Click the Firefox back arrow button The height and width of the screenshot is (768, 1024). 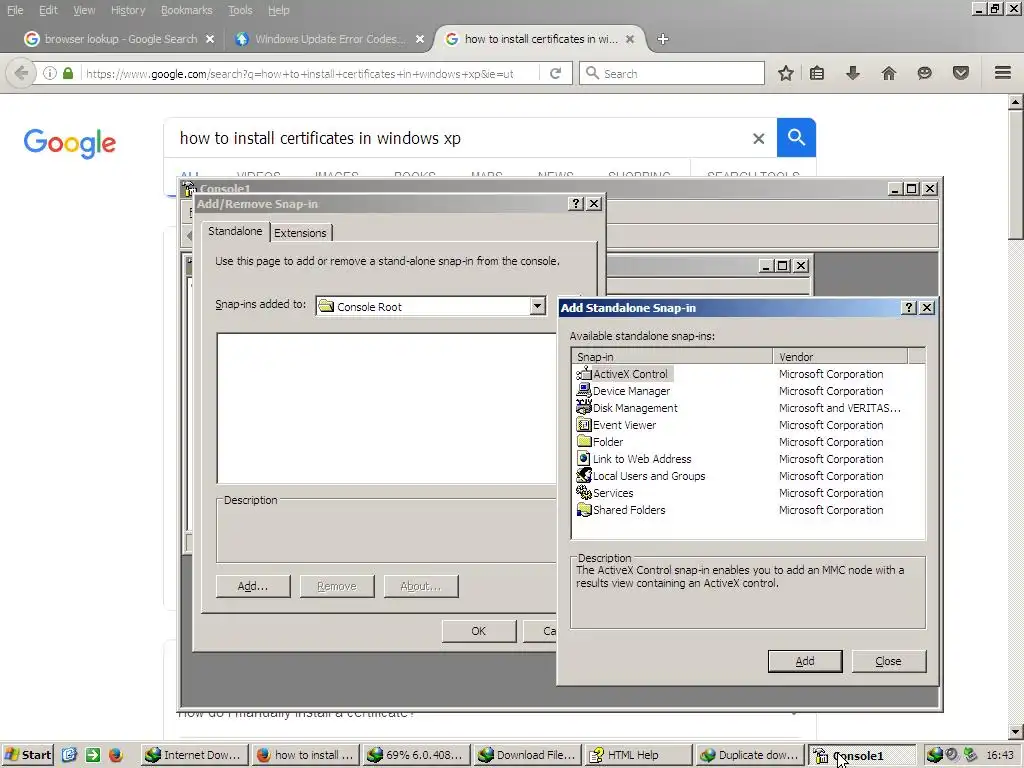pos(21,73)
